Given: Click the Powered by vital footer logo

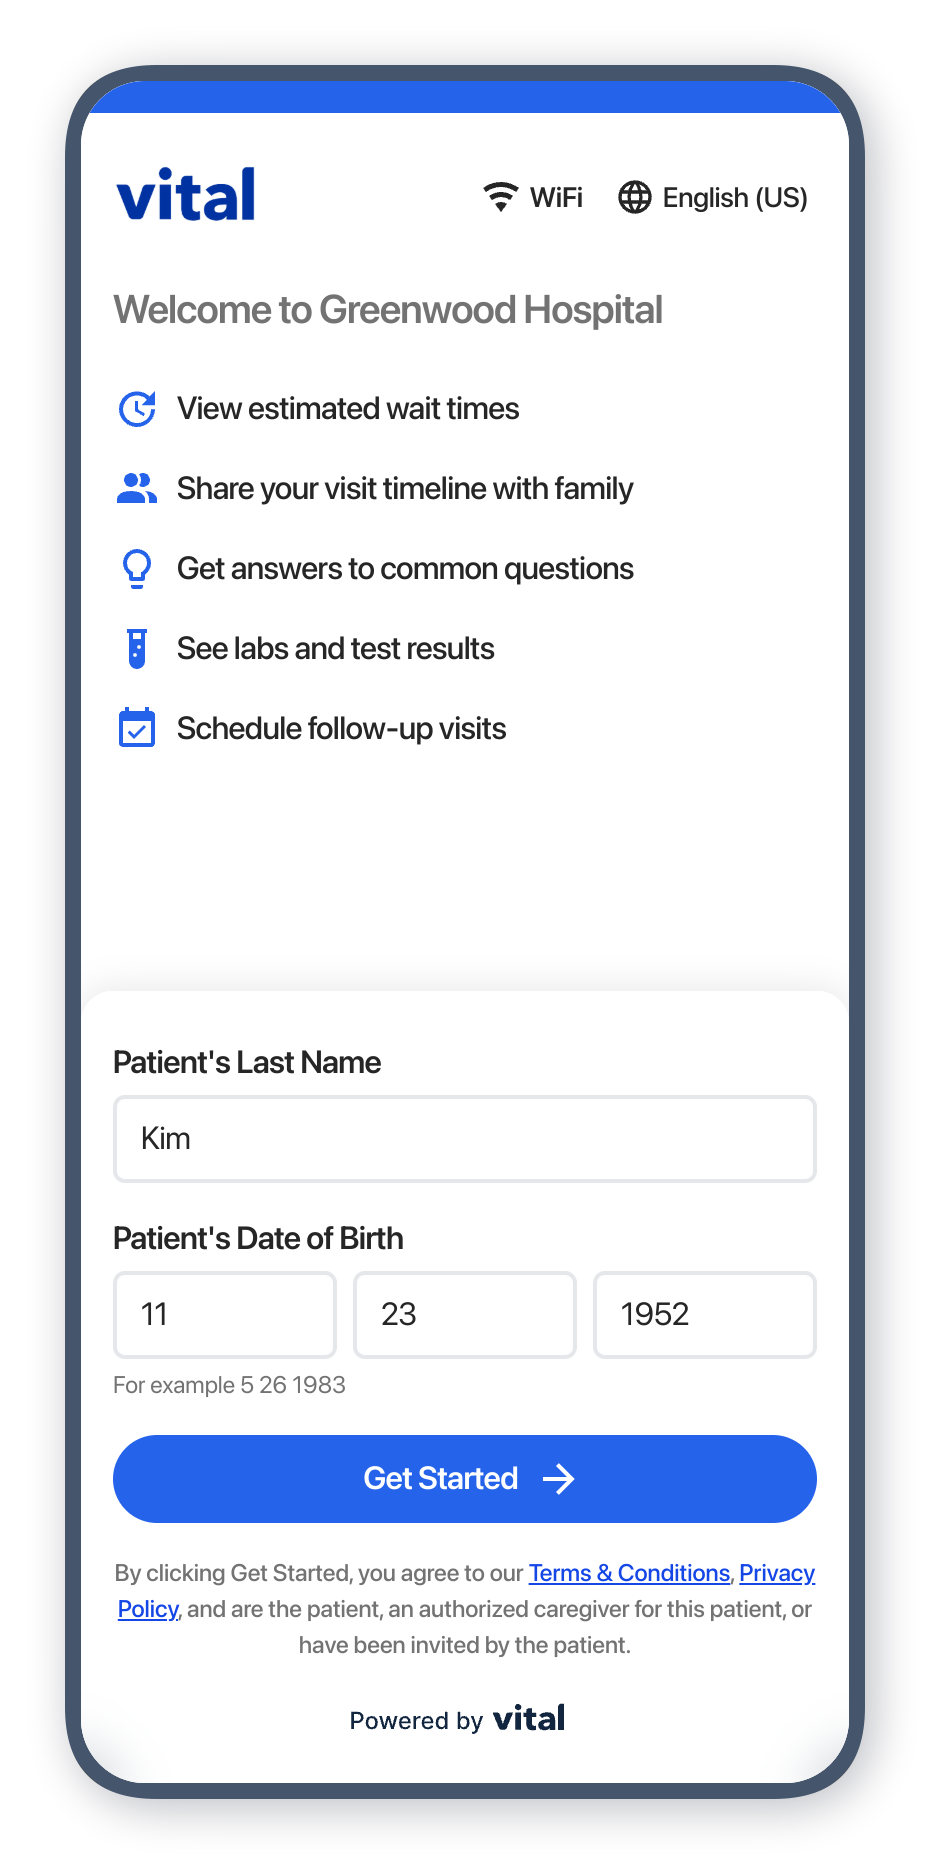Looking at the screenshot, I should tap(529, 1719).
